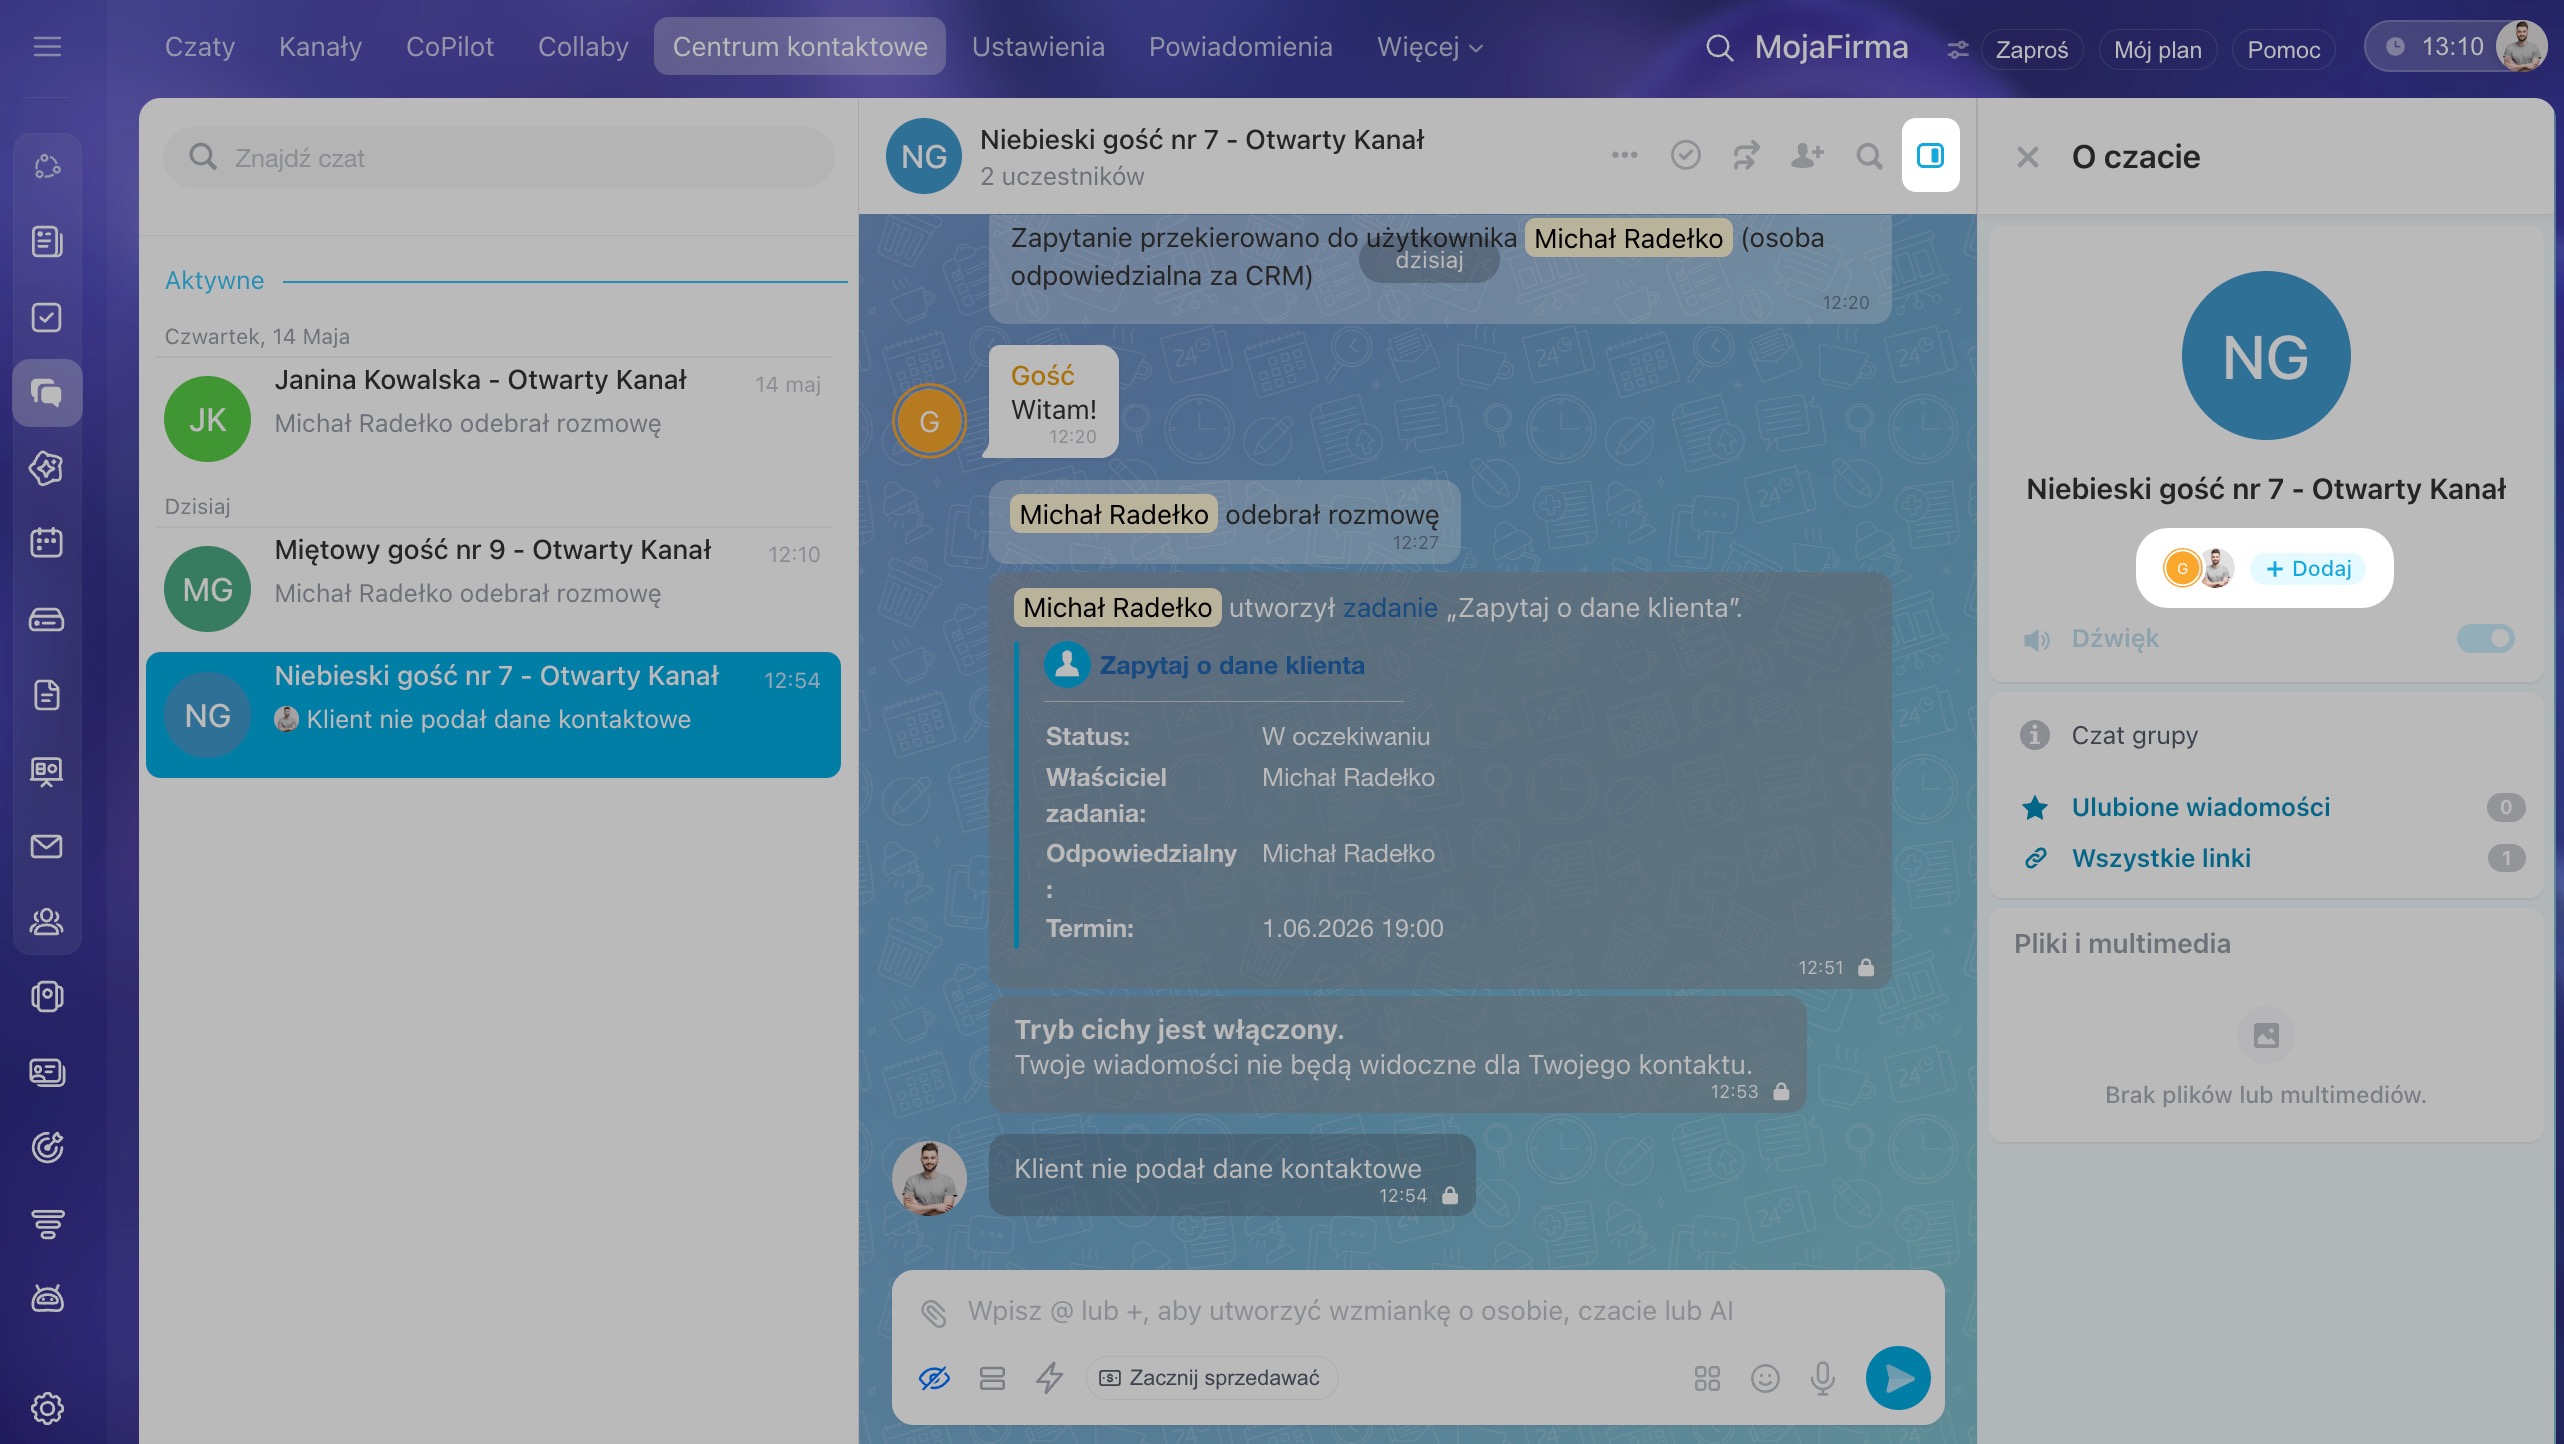Click the time tracker 13:10 clock toggle
Image resolution: width=2564 pixels, height=1444 pixels.
point(2432,47)
